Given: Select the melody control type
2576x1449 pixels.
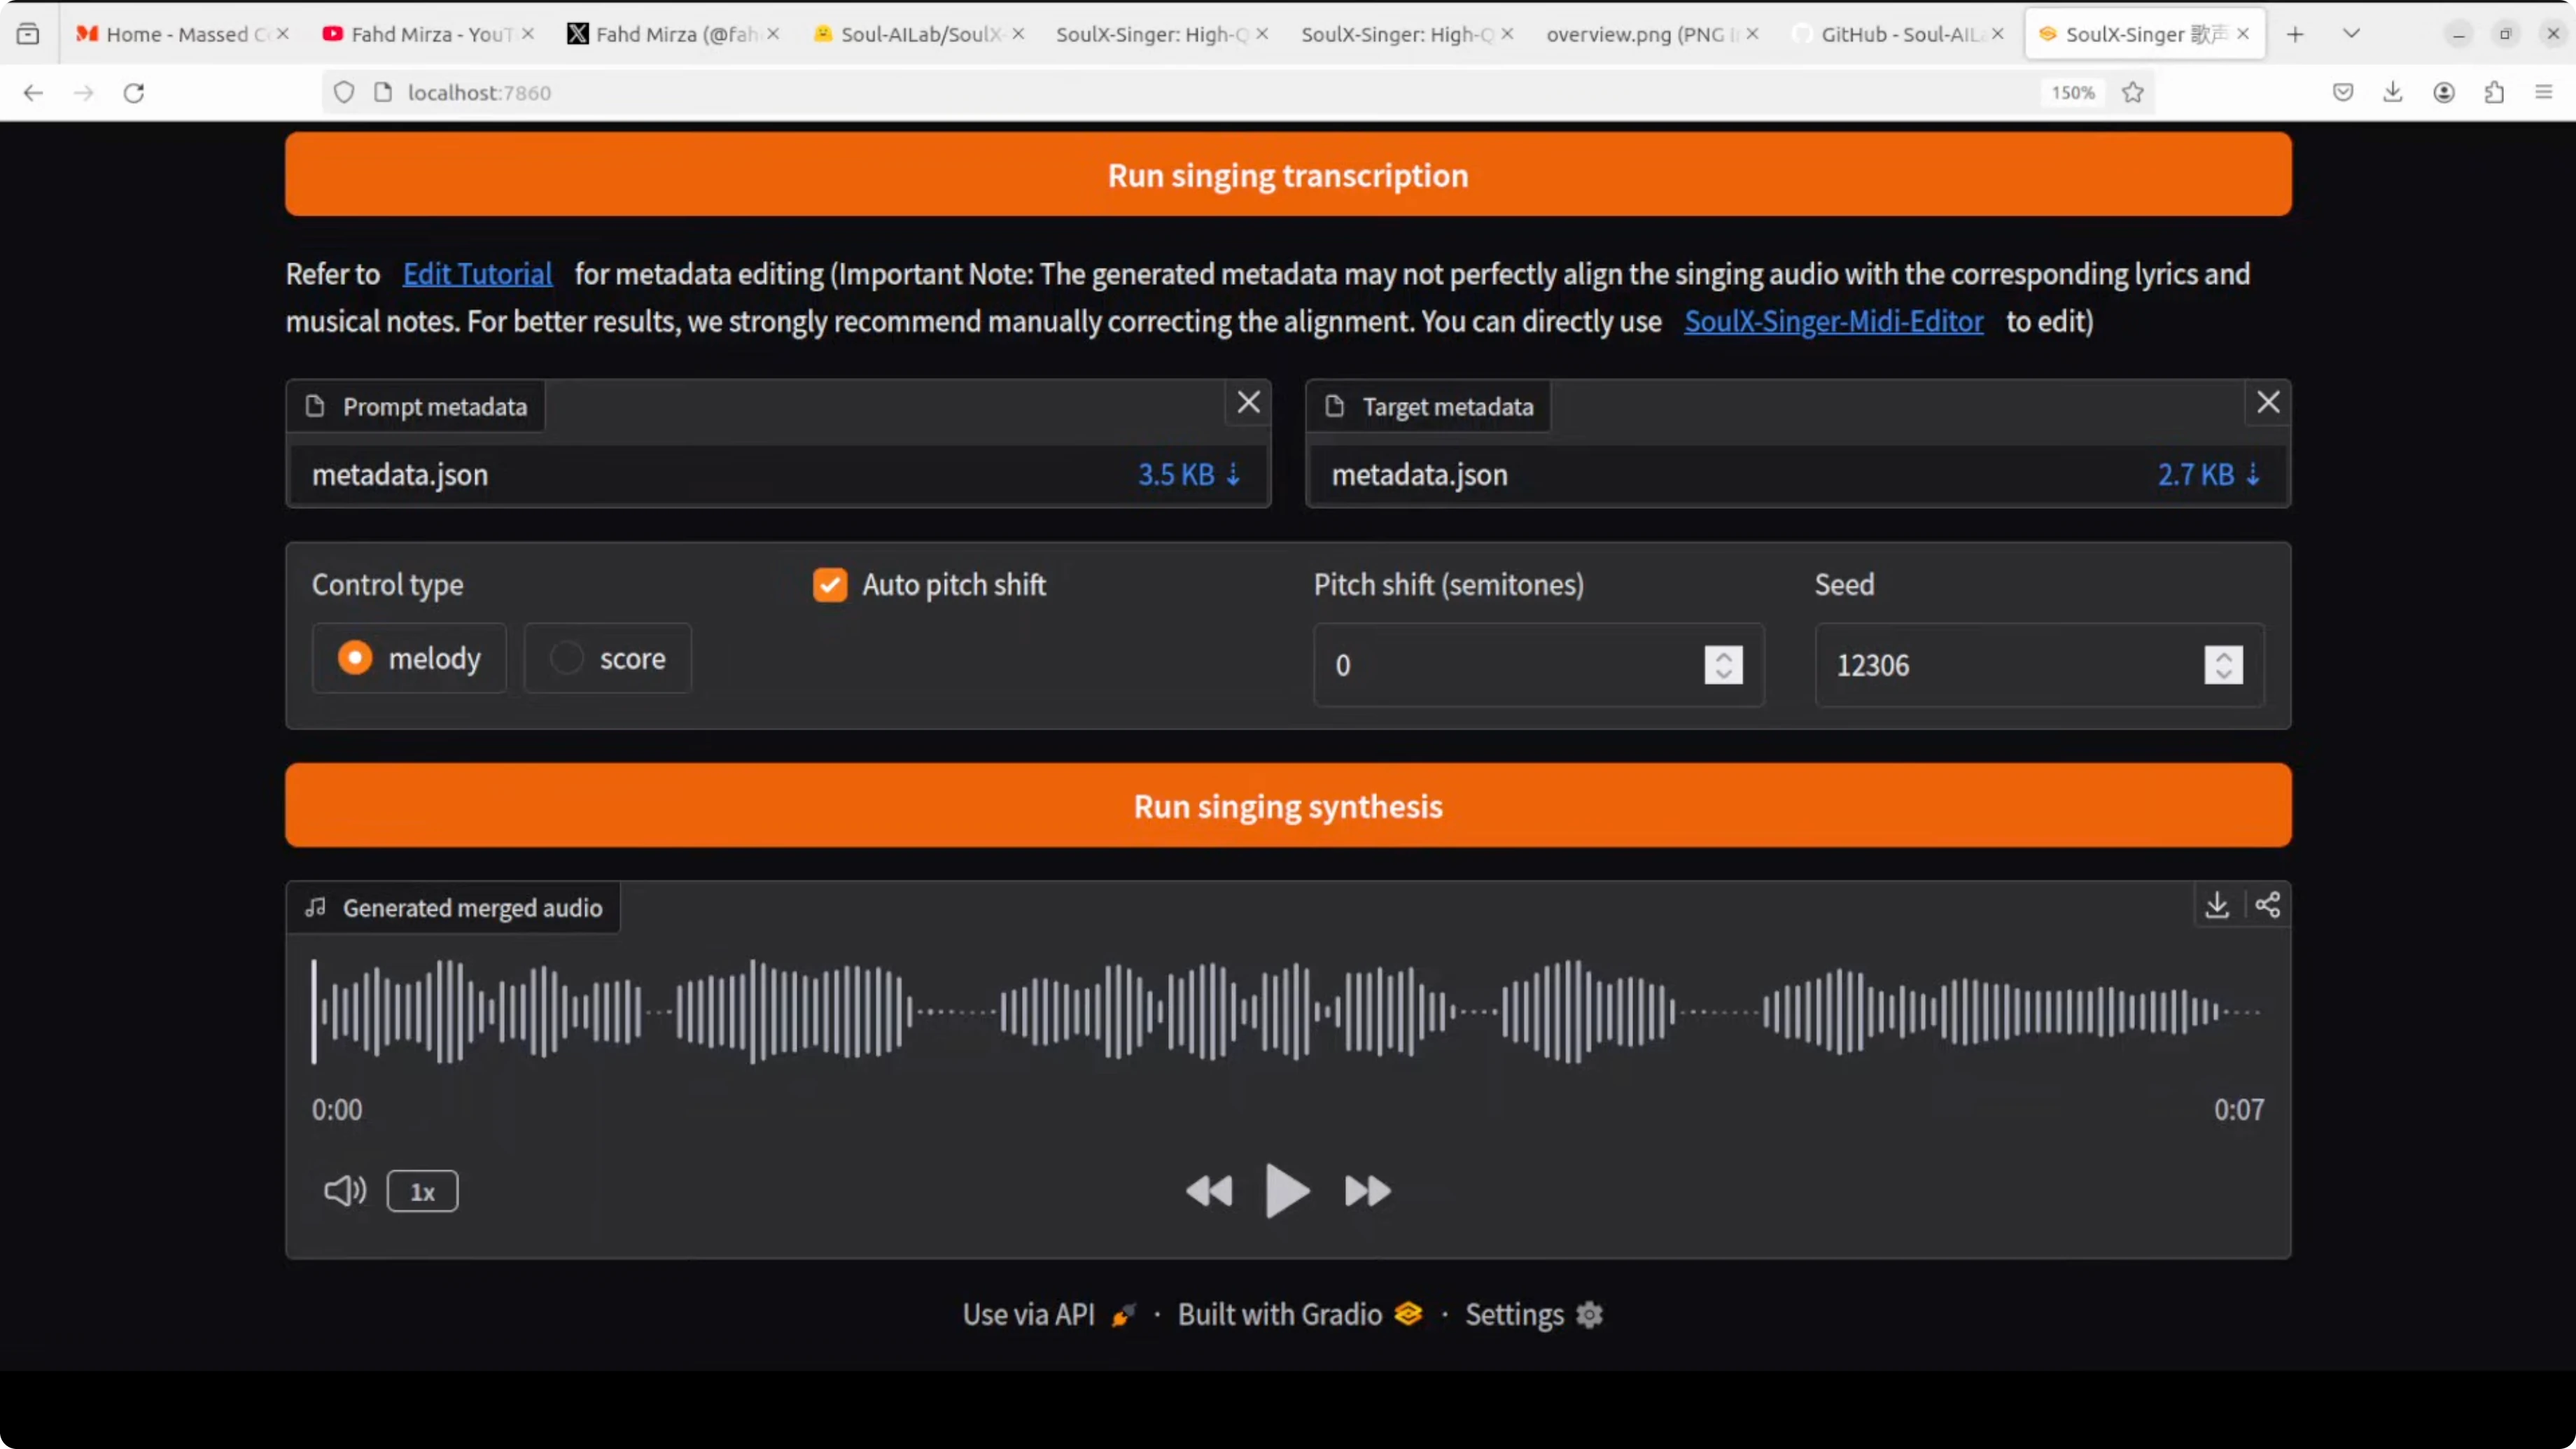Looking at the screenshot, I should pyautogui.click(x=355, y=657).
